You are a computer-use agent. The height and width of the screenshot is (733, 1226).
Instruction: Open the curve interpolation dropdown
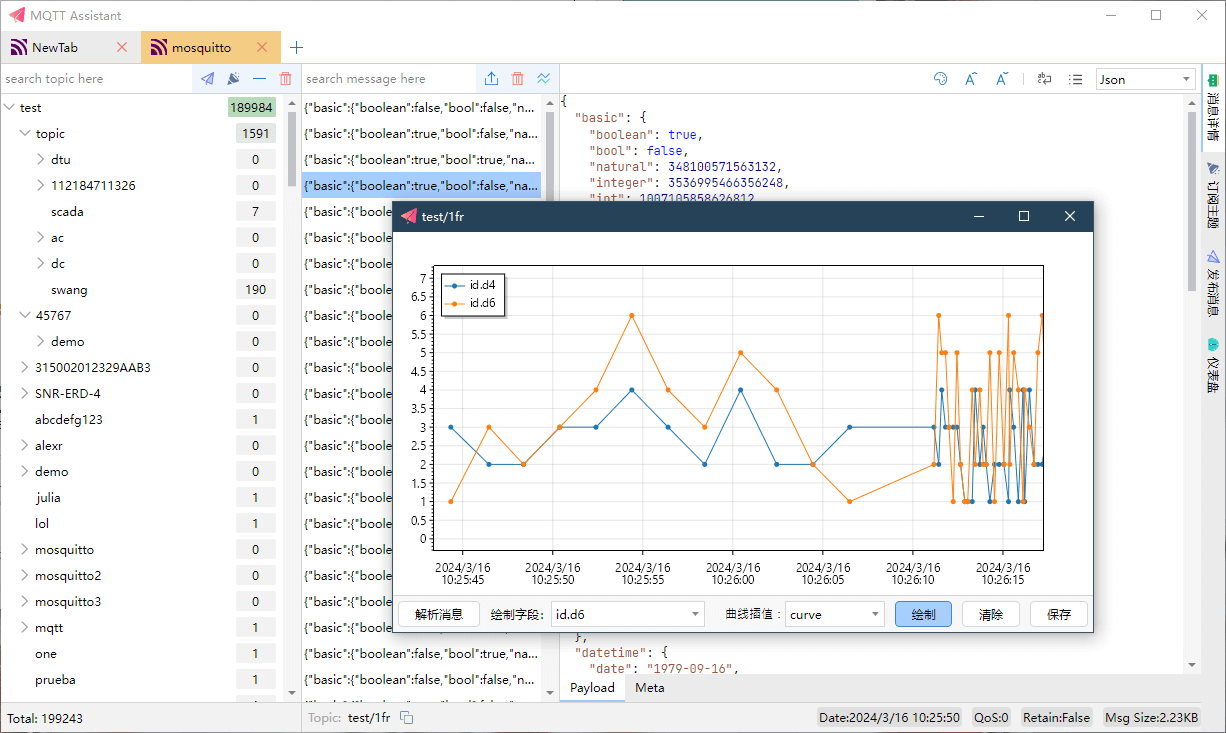834,614
